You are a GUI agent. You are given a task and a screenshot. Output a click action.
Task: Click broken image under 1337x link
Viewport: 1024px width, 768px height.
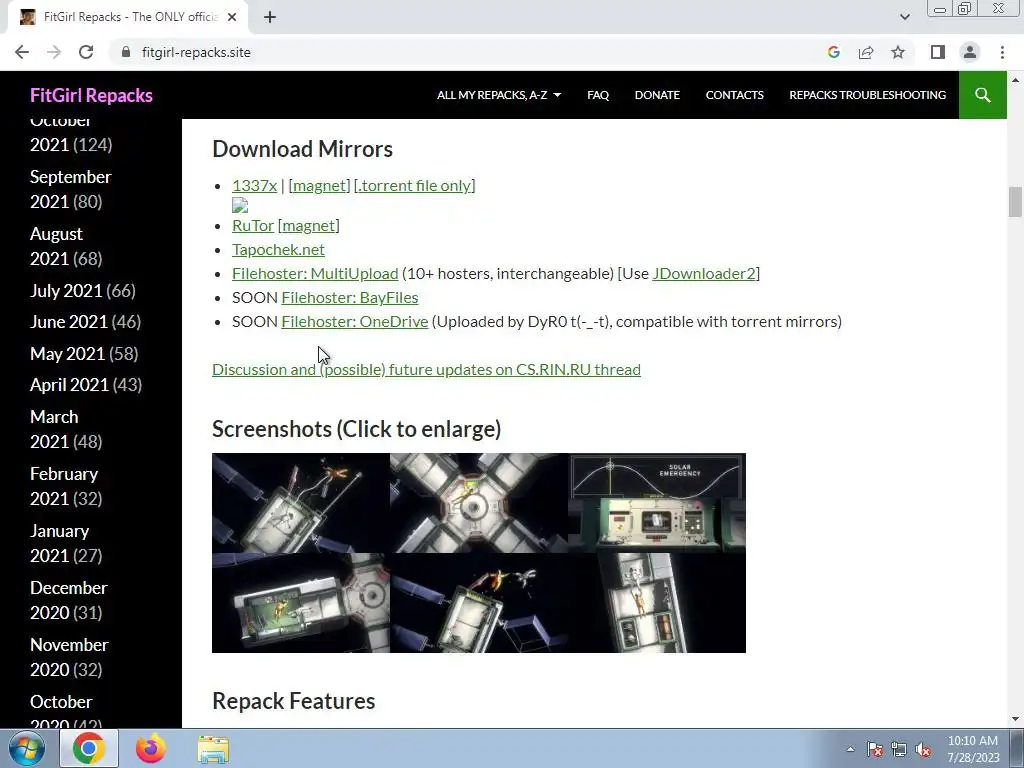pyautogui.click(x=240, y=206)
